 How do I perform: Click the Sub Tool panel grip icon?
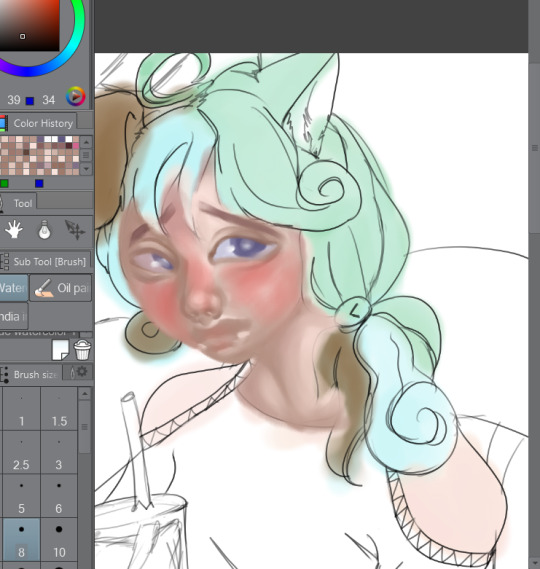4,261
